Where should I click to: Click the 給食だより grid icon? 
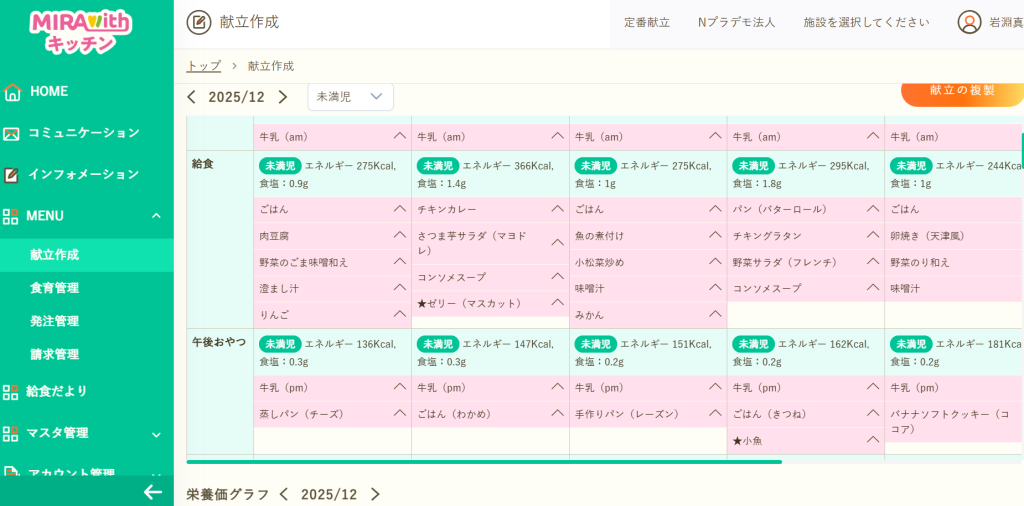click(12, 392)
